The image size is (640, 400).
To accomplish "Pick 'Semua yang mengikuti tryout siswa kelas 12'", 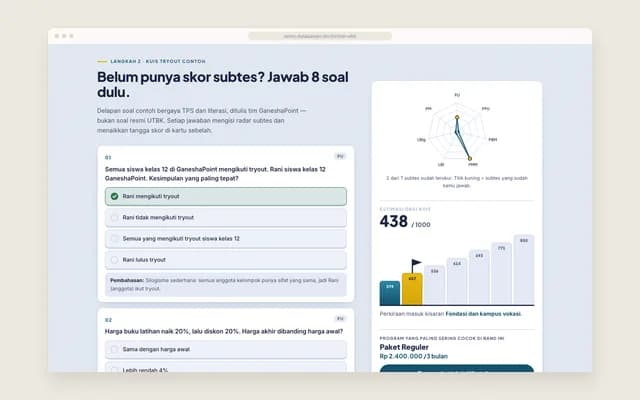I will (x=226, y=239).
